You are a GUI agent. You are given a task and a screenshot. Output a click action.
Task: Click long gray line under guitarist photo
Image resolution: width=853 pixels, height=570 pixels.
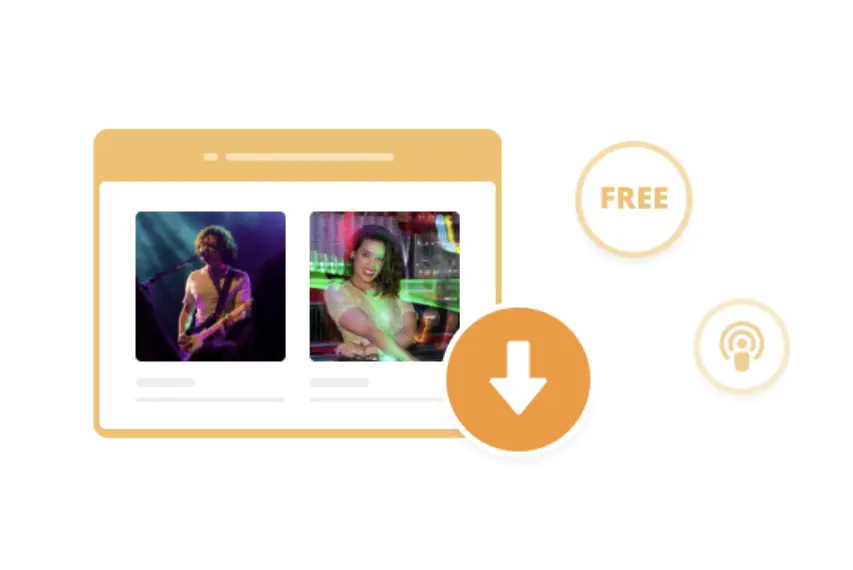tap(211, 400)
